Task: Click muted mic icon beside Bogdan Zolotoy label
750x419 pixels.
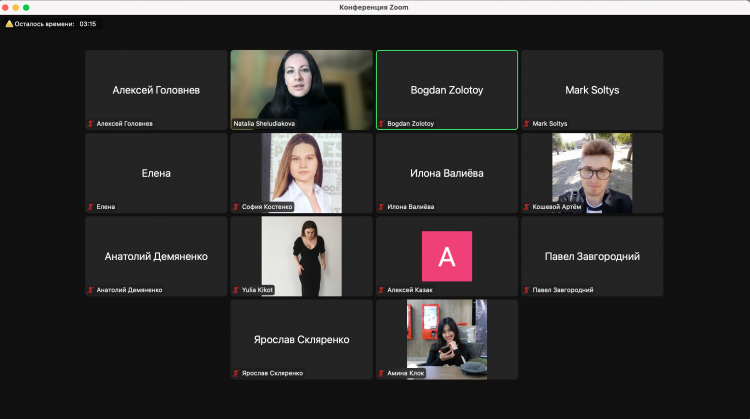Action: coord(382,124)
